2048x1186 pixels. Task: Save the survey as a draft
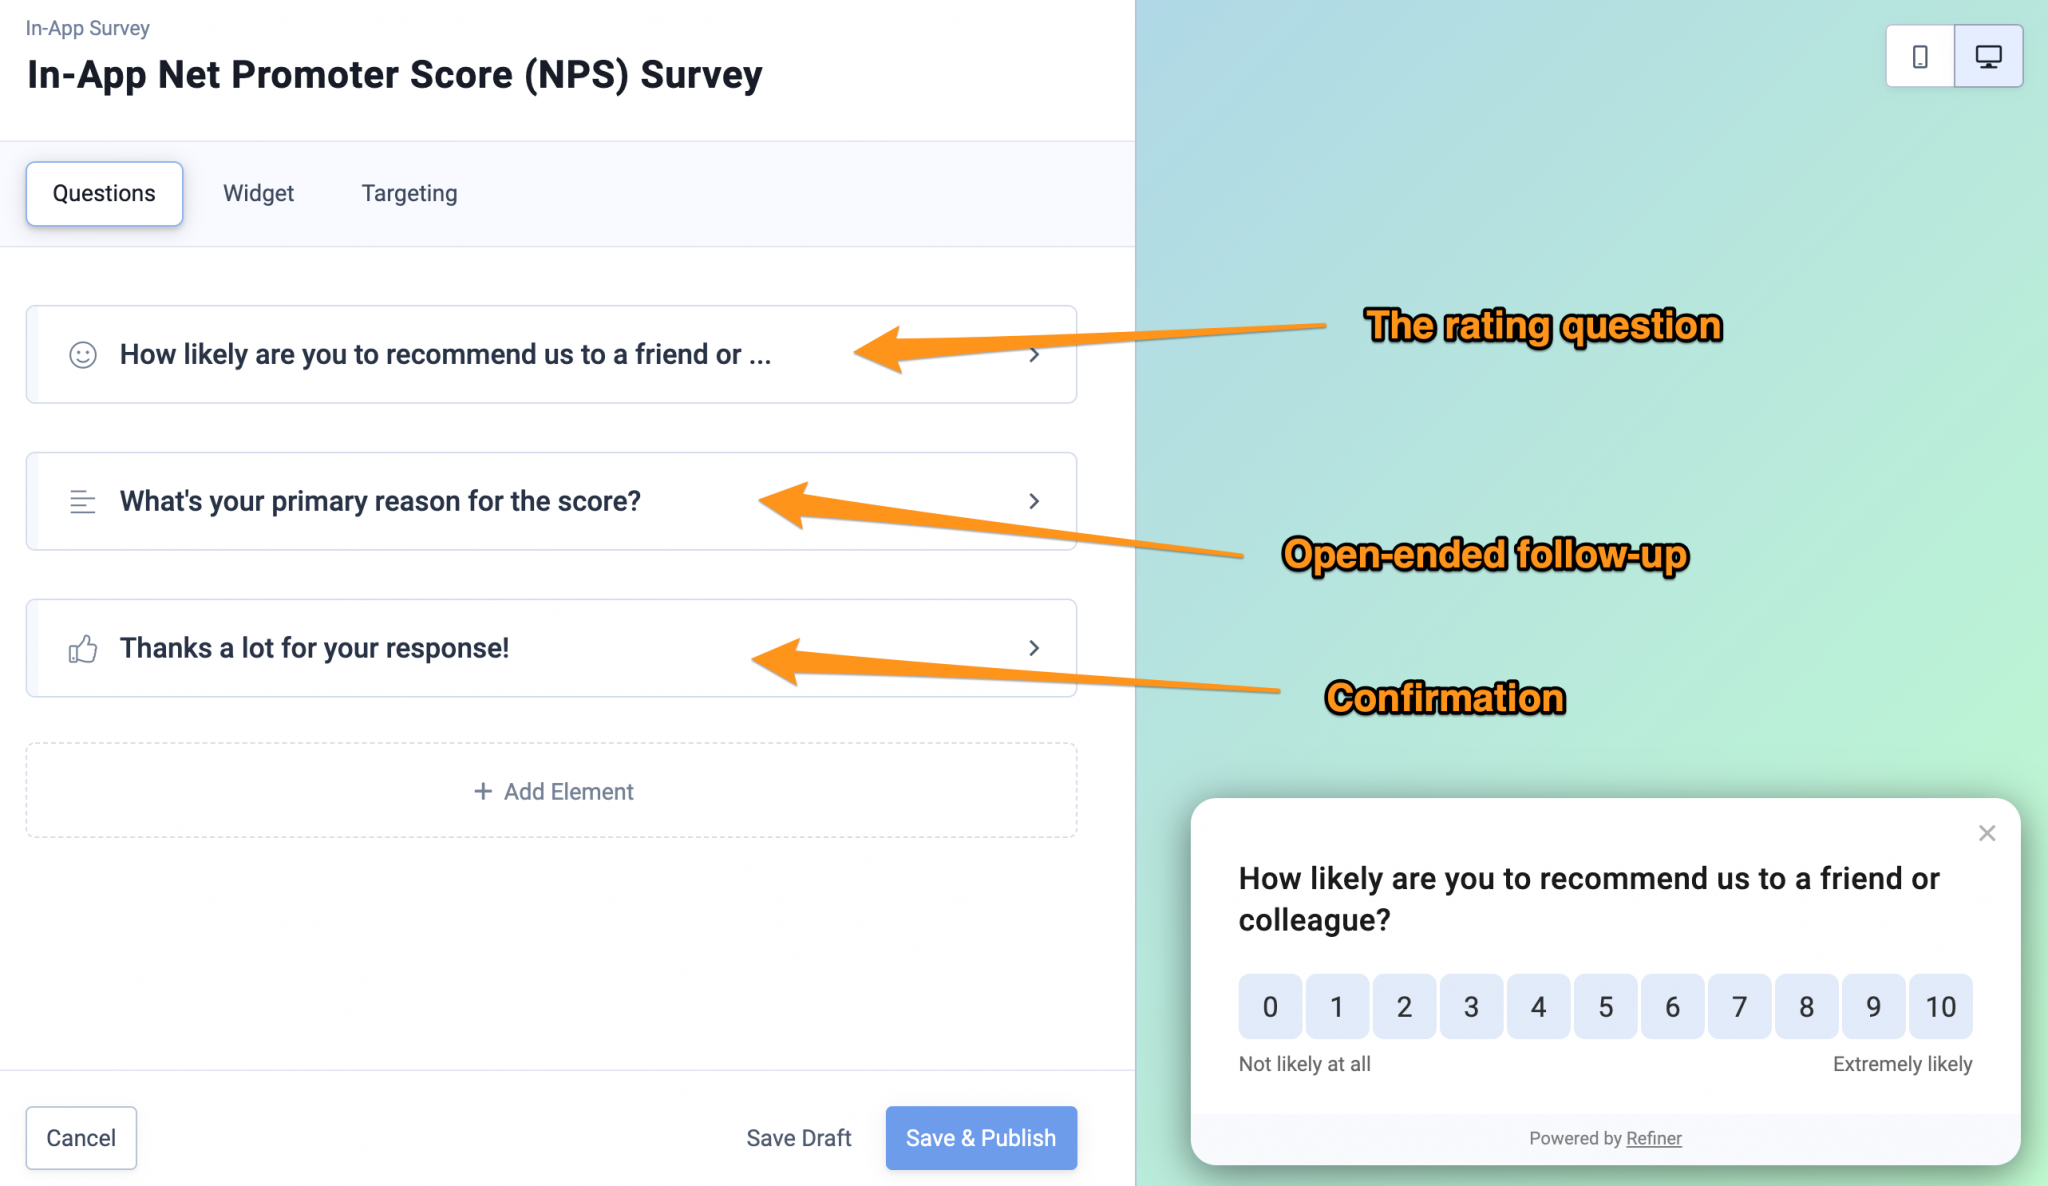[x=798, y=1137]
